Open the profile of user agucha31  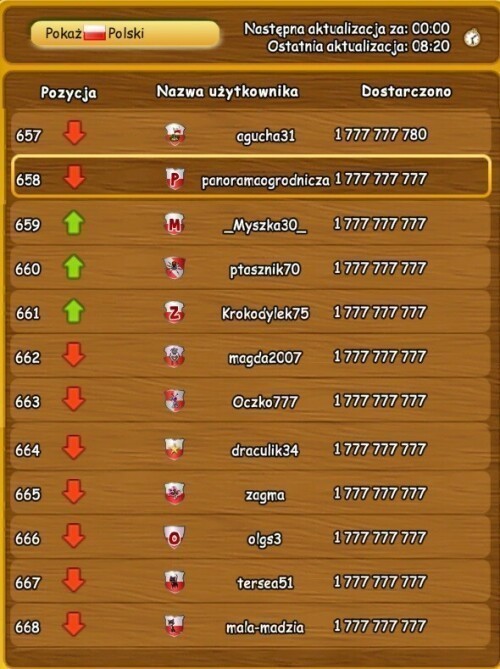coord(265,136)
